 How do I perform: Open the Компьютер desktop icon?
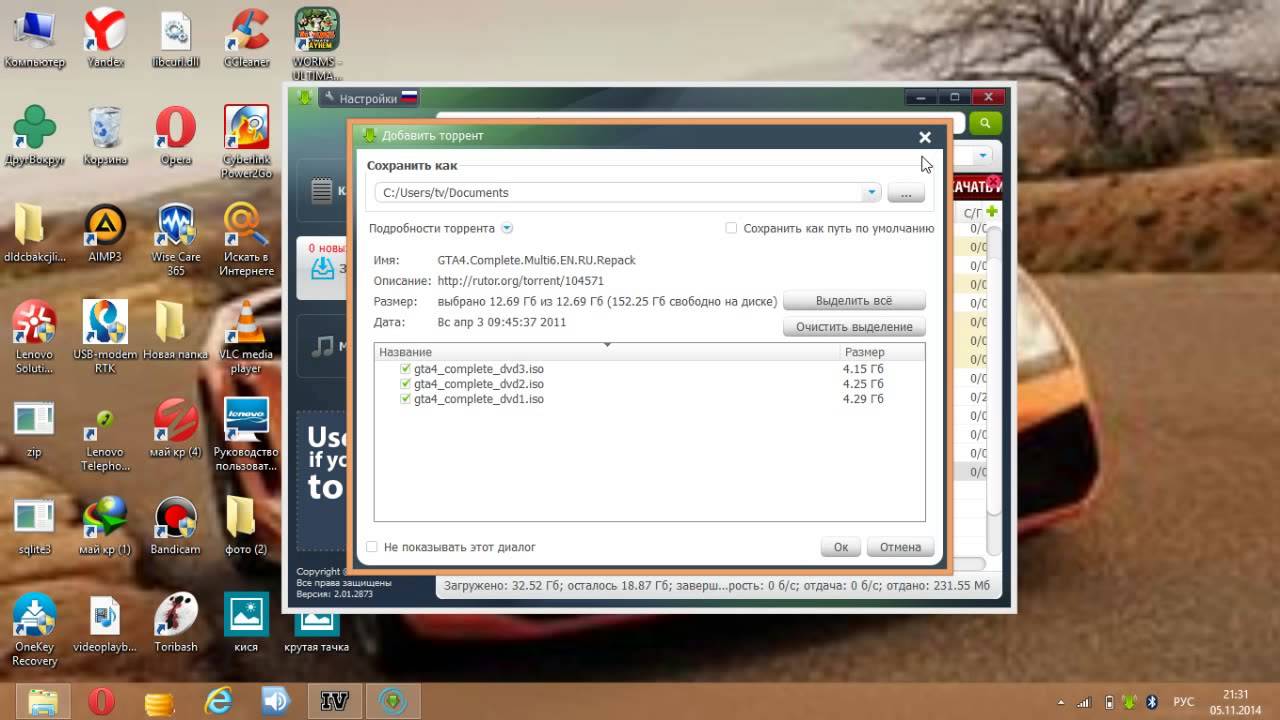click(34, 38)
